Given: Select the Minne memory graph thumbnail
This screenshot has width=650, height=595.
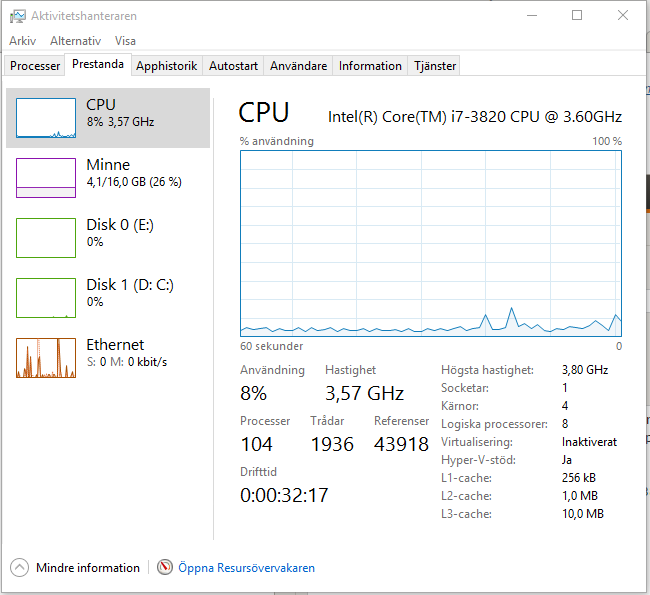Looking at the screenshot, I should pyautogui.click(x=46, y=178).
